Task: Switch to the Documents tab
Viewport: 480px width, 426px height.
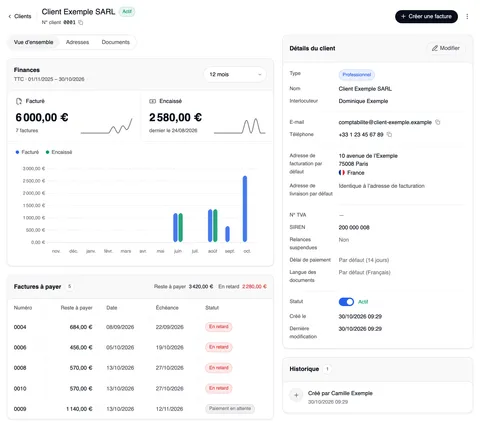Action: coord(115,42)
